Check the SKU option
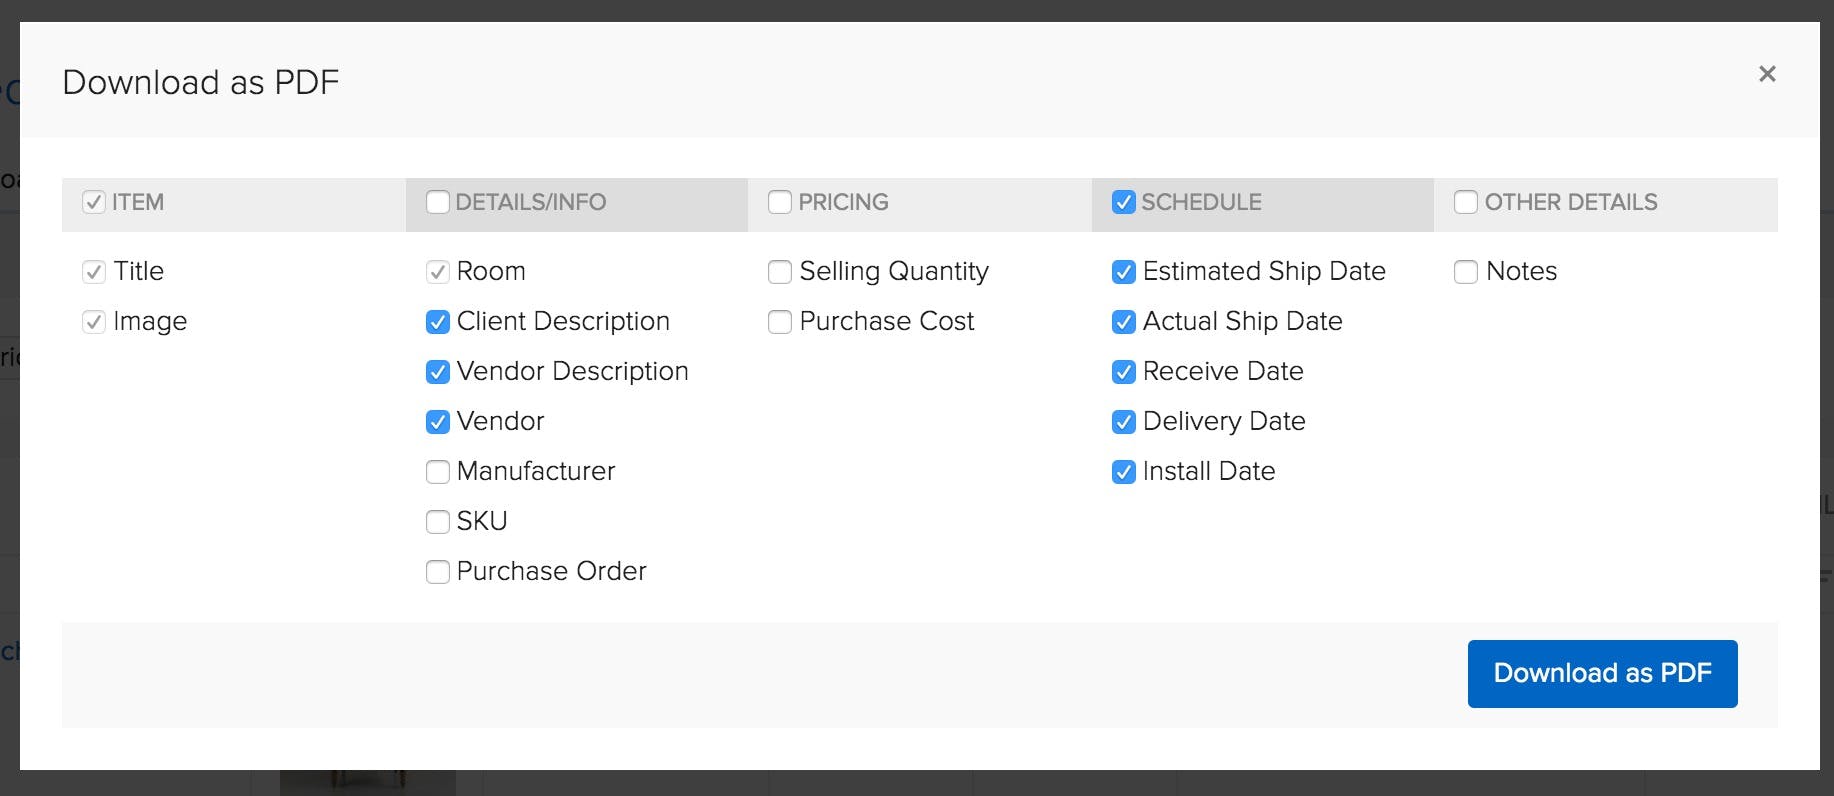 pyautogui.click(x=437, y=521)
